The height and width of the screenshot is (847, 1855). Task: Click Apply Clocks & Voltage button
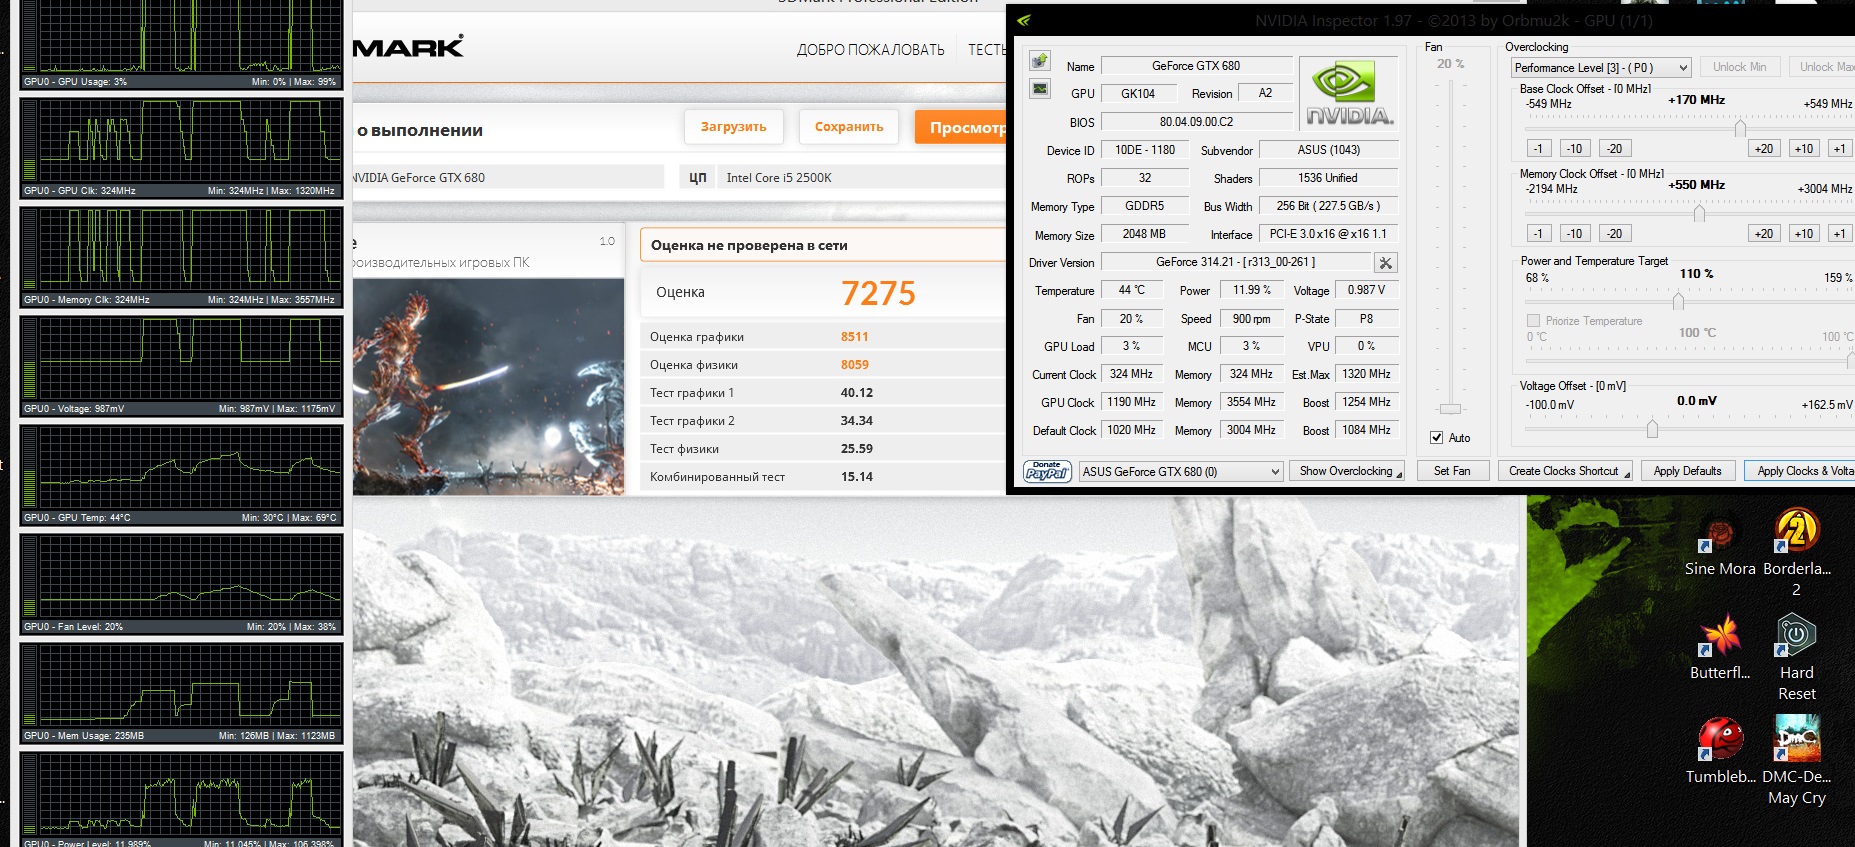click(1800, 471)
